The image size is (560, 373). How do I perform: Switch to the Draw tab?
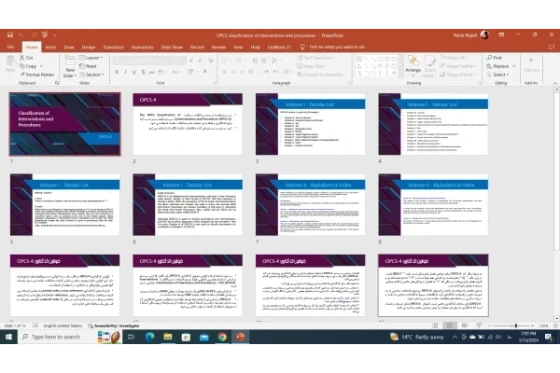pyautogui.click(x=69, y=47)
